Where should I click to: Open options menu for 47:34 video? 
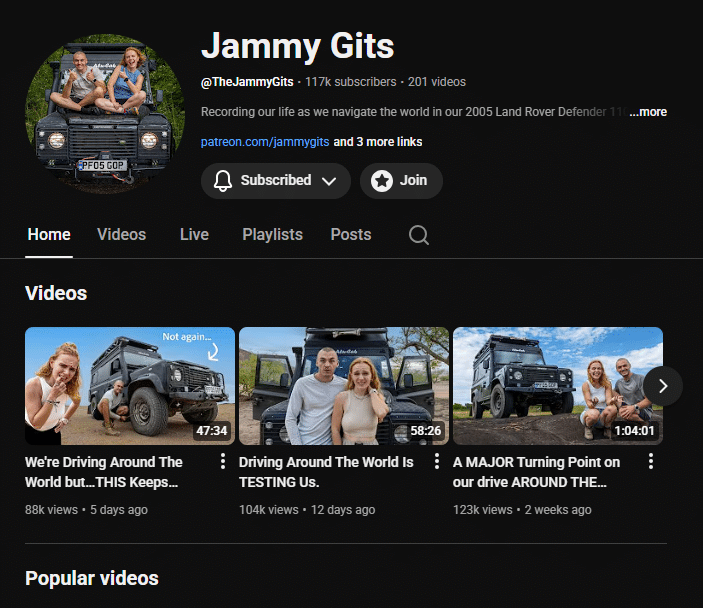(223, 462)
